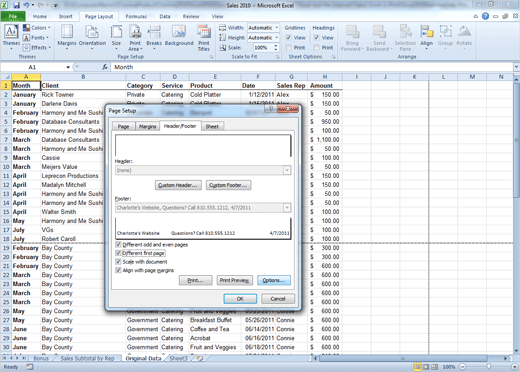Toggle Headings View checkbox
This screenshot has width=520, height=372.
pos(317,38)
